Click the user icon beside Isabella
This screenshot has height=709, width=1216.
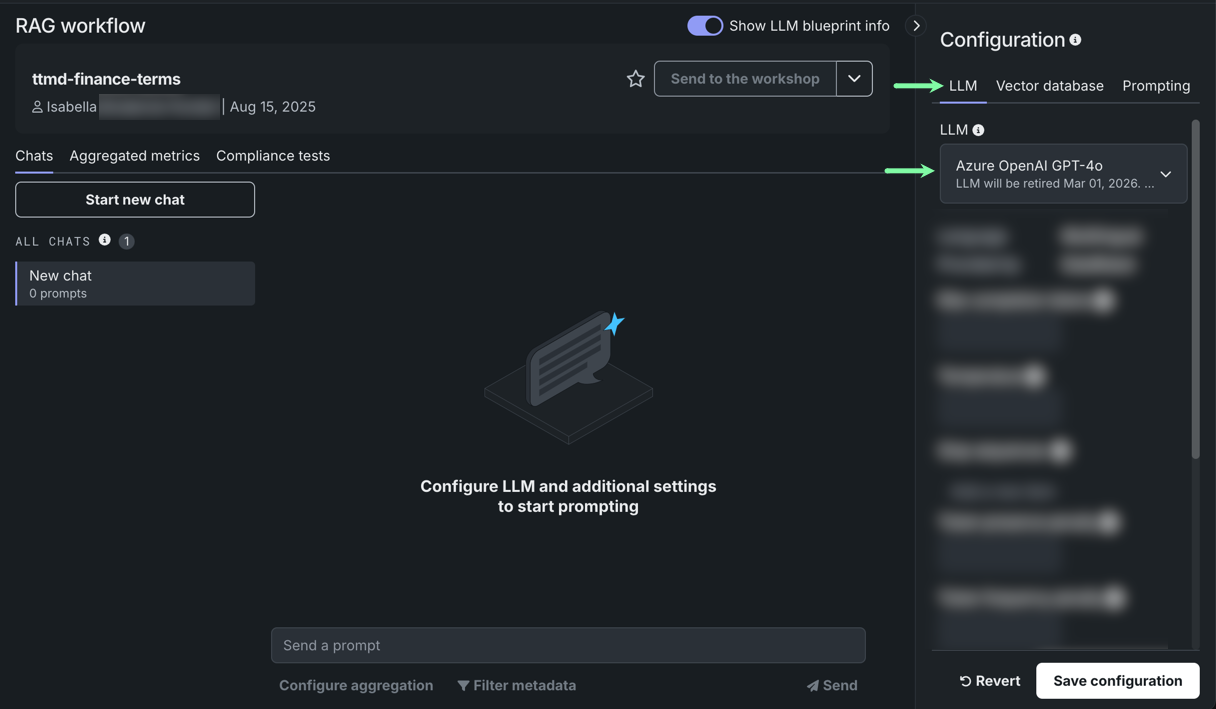(37, 107)
